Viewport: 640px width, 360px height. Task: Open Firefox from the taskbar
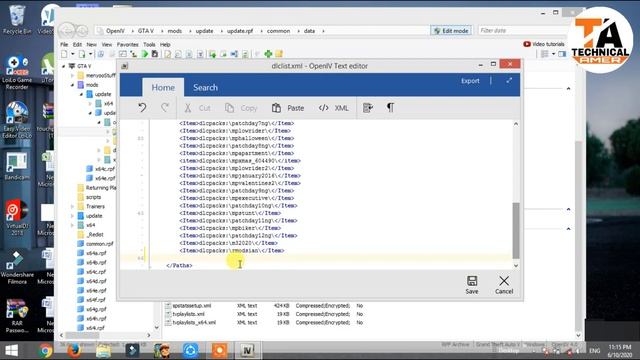(74, 351)
